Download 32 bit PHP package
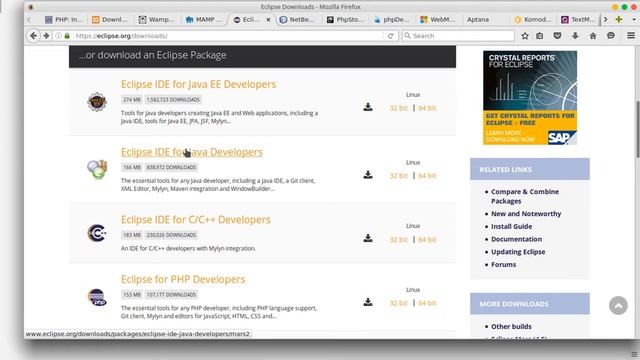Viewport: 640px width, 360px height. tap(398, 303)
